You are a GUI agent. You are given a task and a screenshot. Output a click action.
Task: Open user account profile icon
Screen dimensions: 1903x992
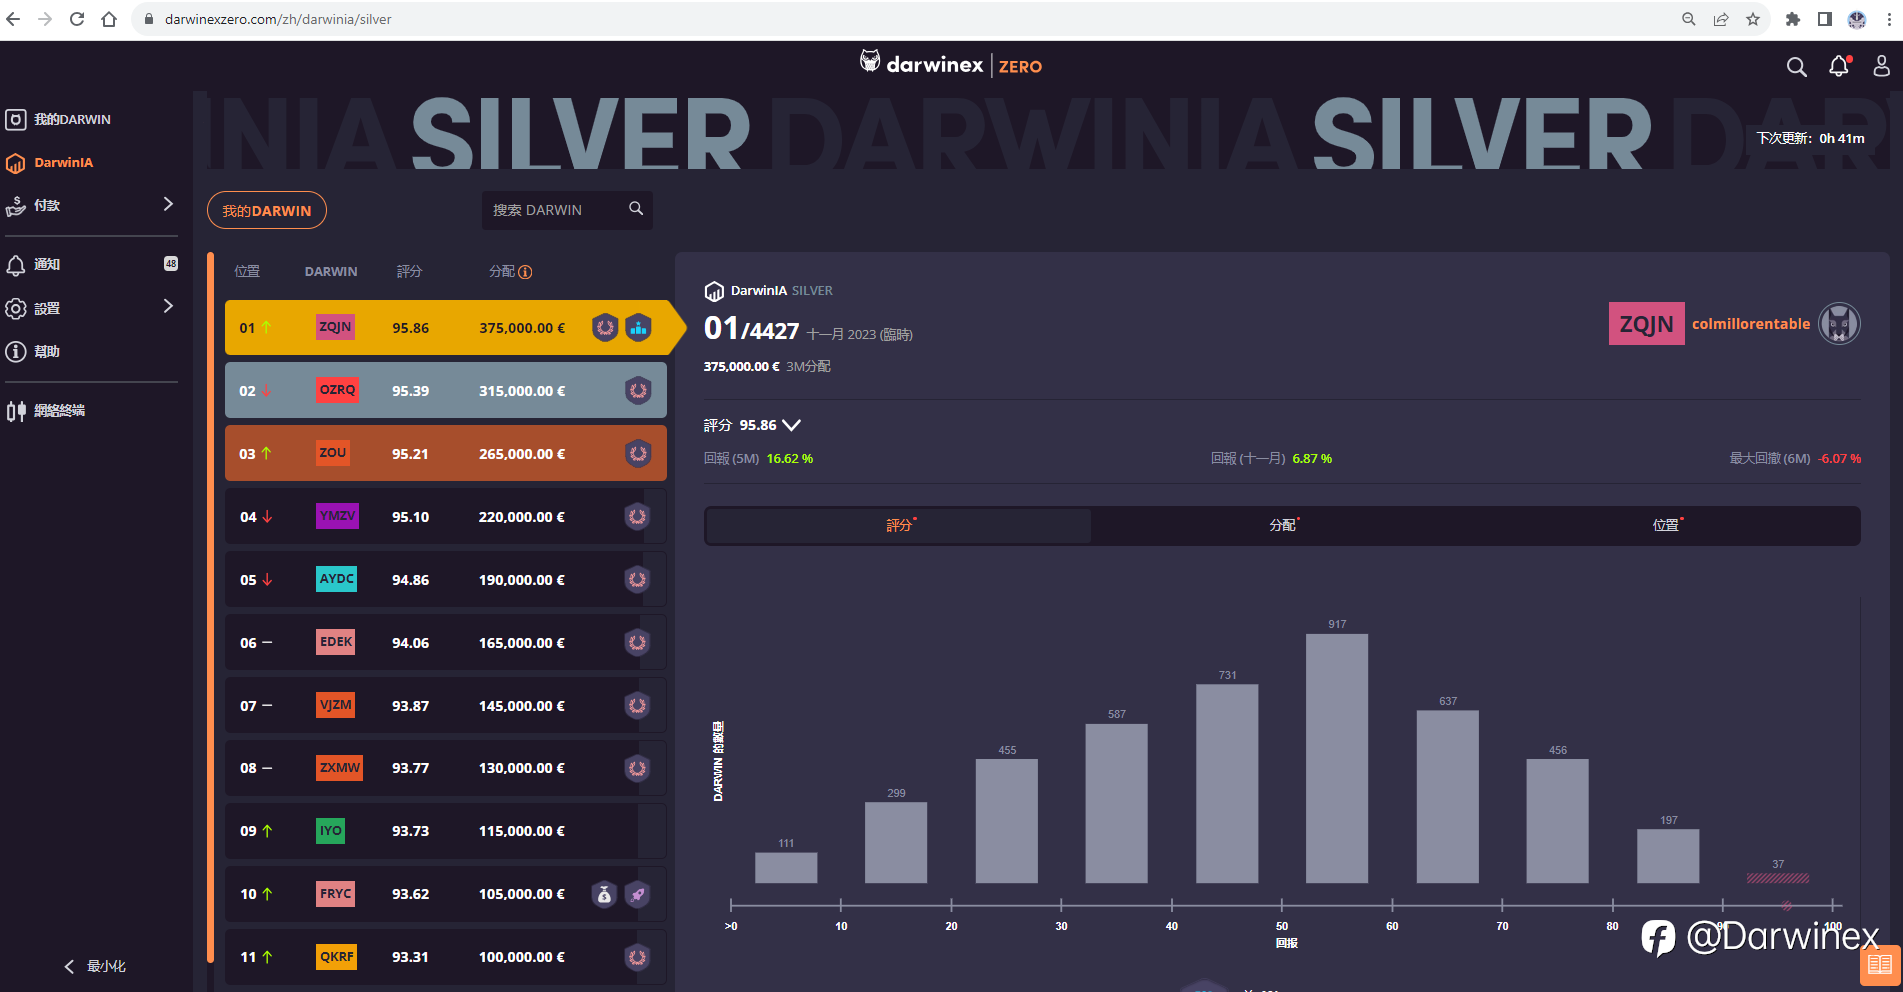(x=1881, y=66)
